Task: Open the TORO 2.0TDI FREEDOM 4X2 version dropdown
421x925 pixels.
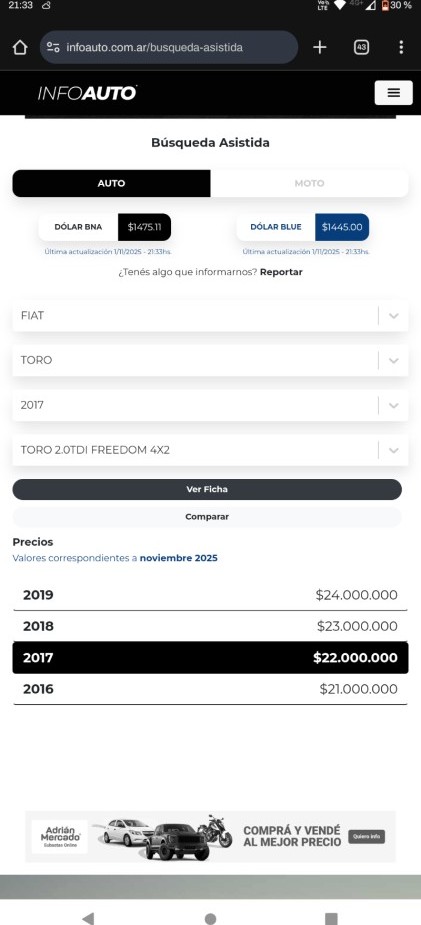Action: click(x=210, y=450)
